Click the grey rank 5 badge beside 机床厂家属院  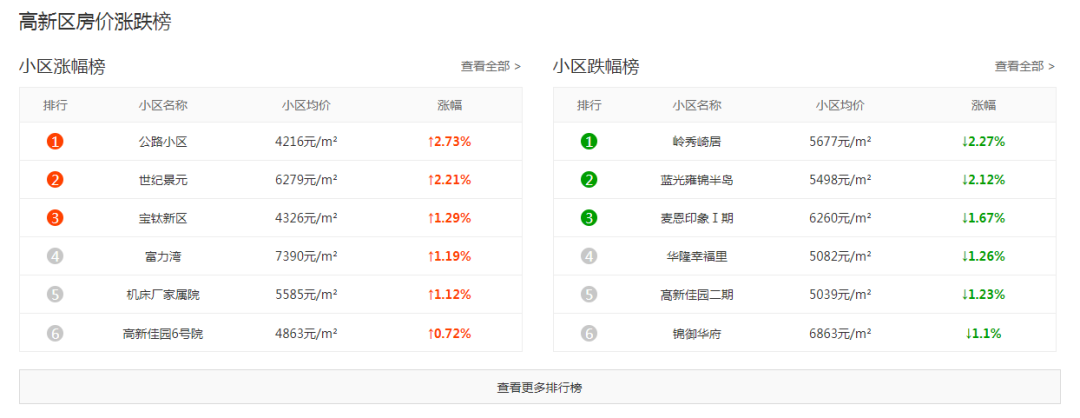pos(55,295)
